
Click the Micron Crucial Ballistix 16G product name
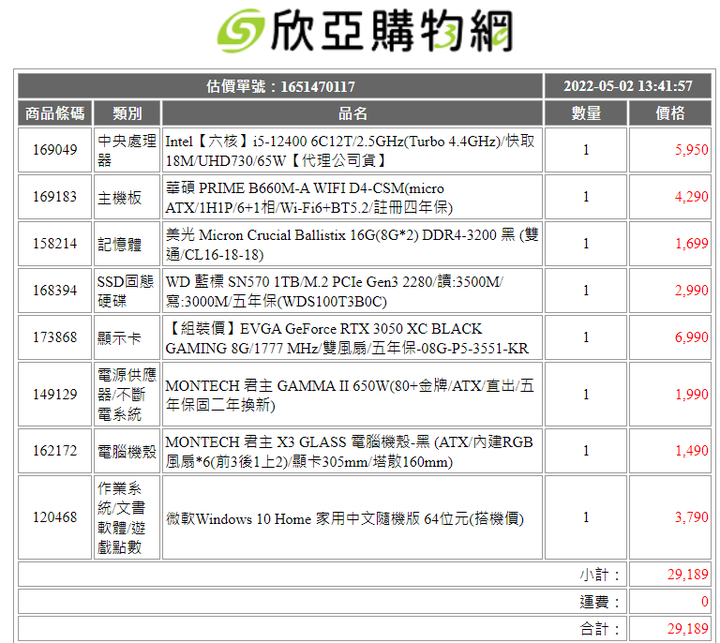(x=352, y=244)
